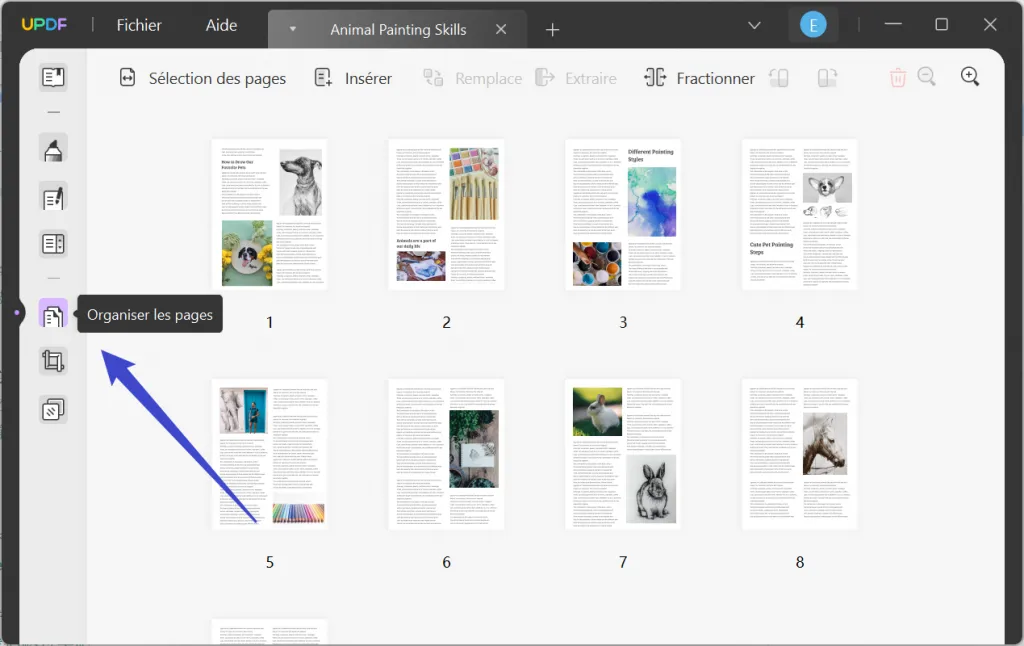Screen dimensions: 1024x646
Task: Open the Edit PDF tool in sidebar
Action: (x=53, y=196)
